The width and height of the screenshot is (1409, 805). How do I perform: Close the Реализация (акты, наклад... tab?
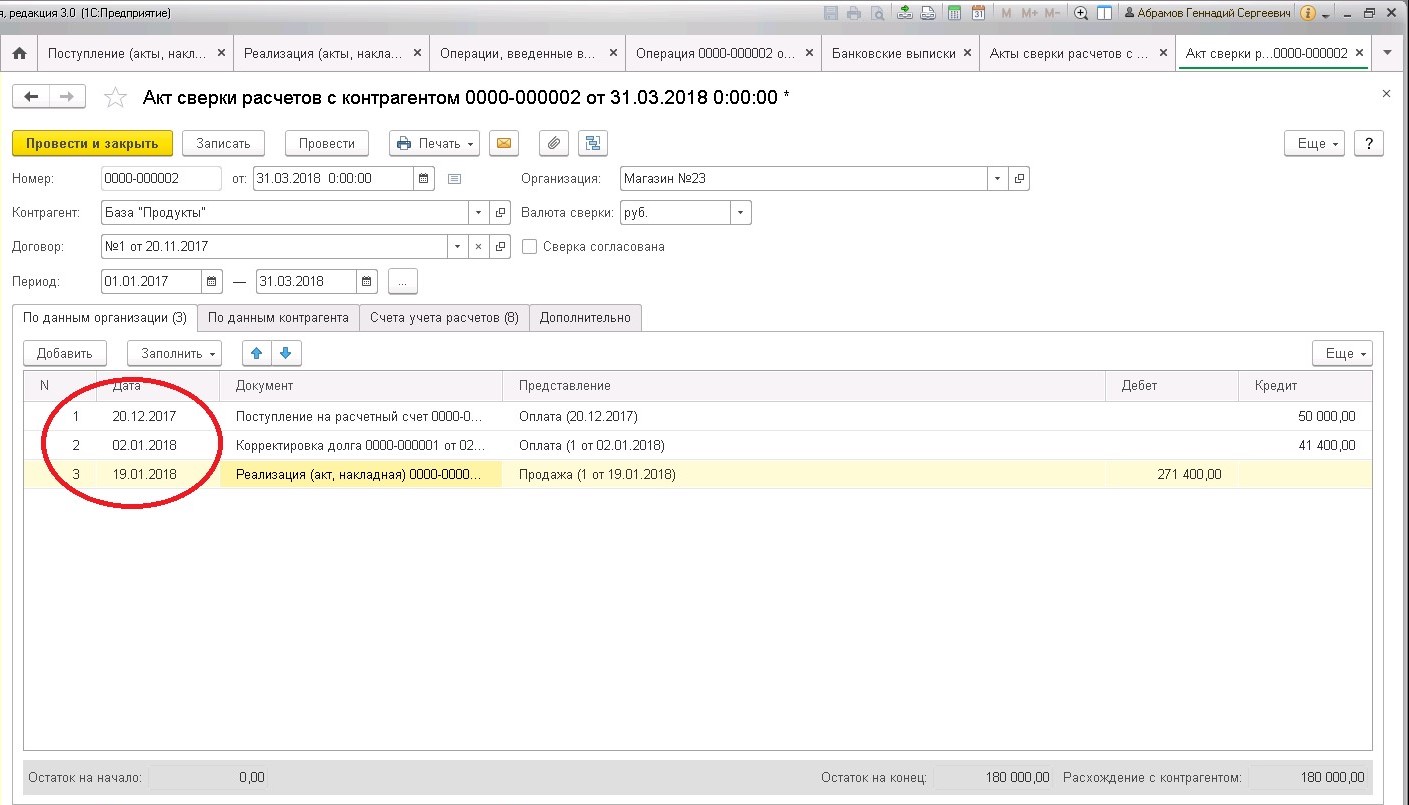[x=417, y=53]
